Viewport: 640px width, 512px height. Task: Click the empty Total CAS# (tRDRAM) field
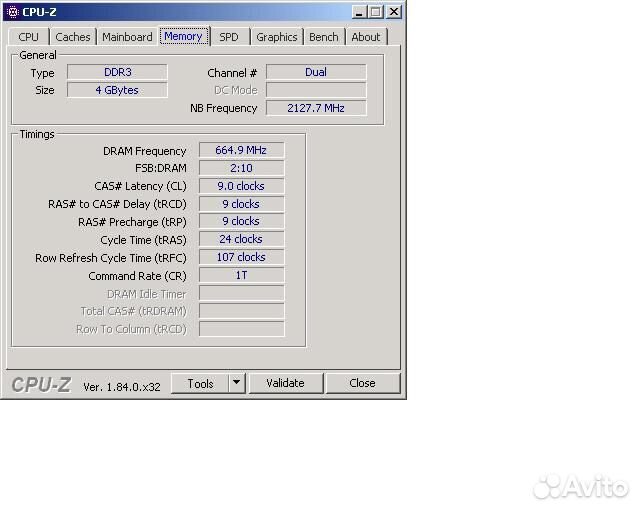241,311
